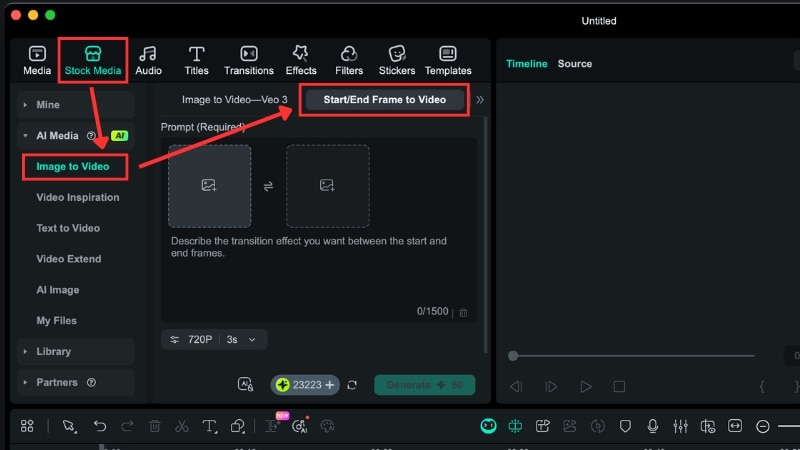Select Image to Video in sidebar
Screen dimensions: 800x450
click(x=72, y=166)
